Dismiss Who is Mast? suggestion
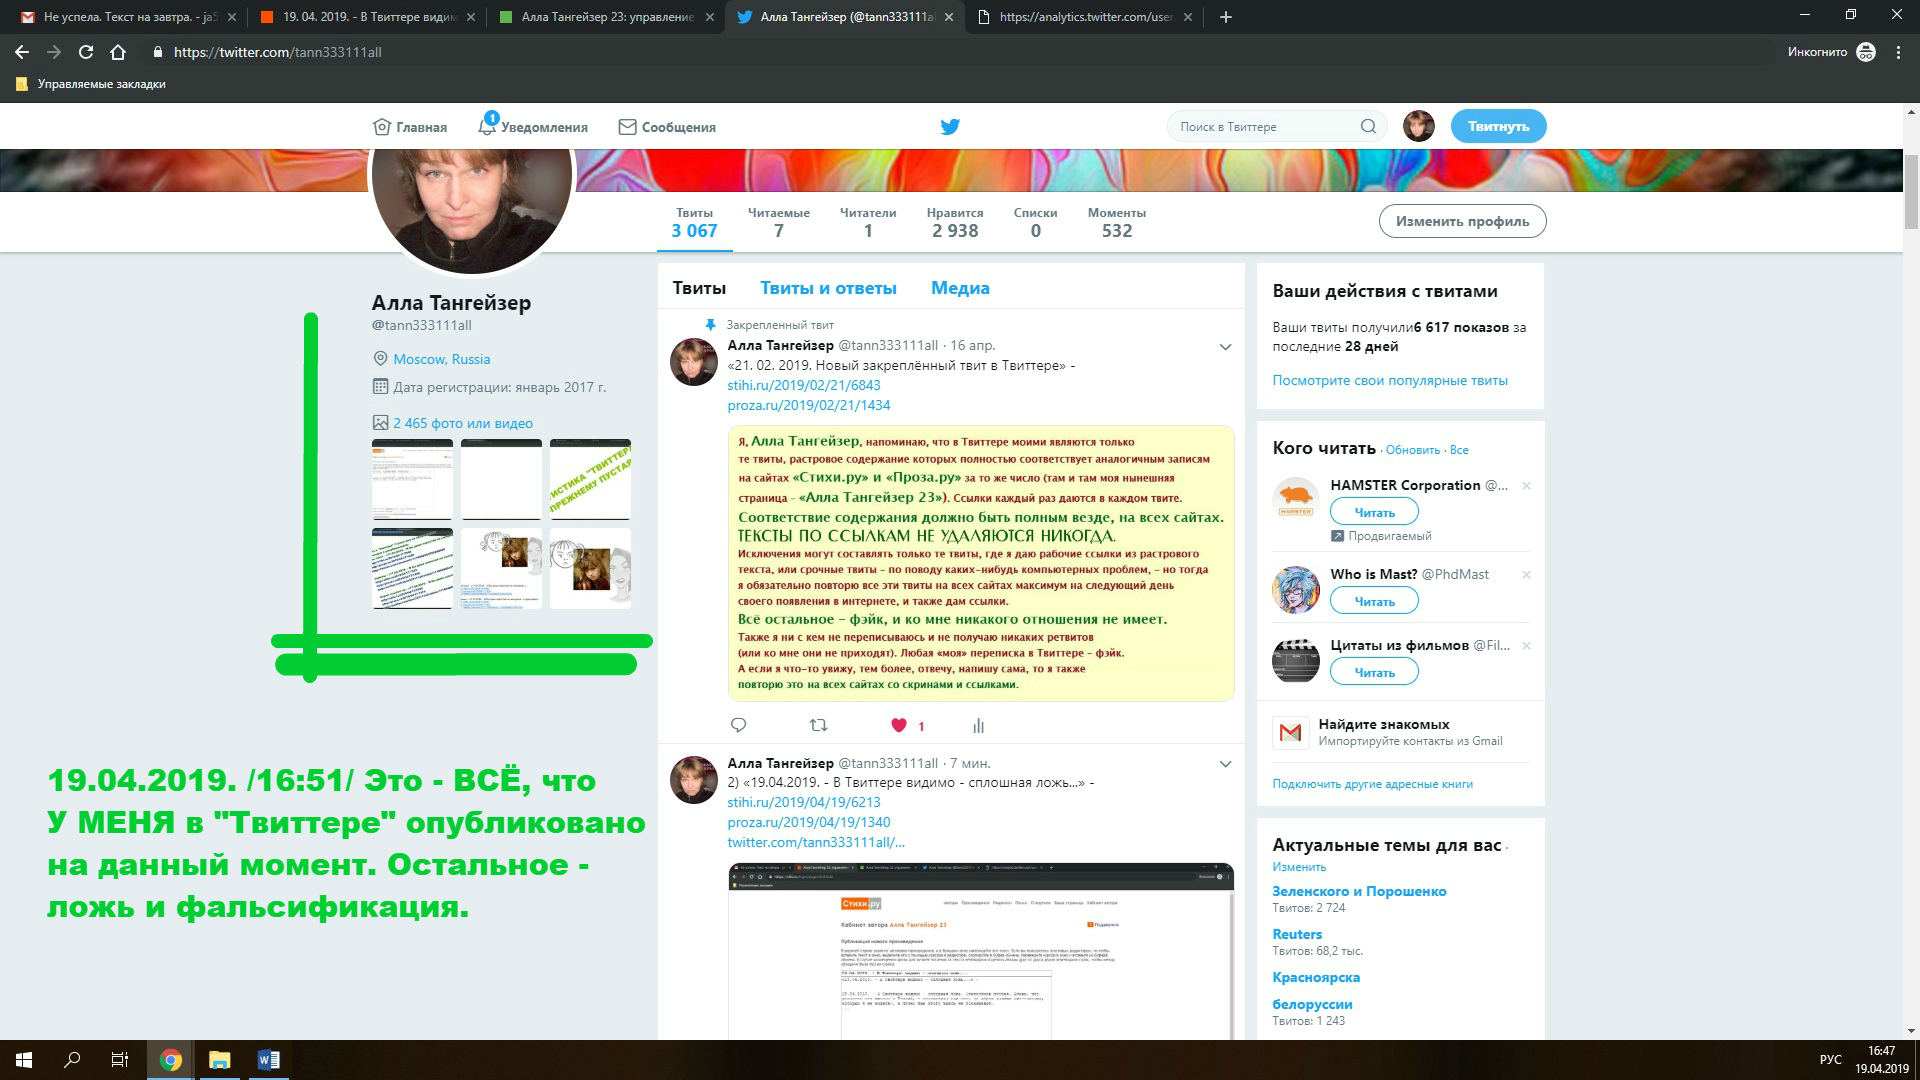1920x1080 pixels. pos(1526,575)
